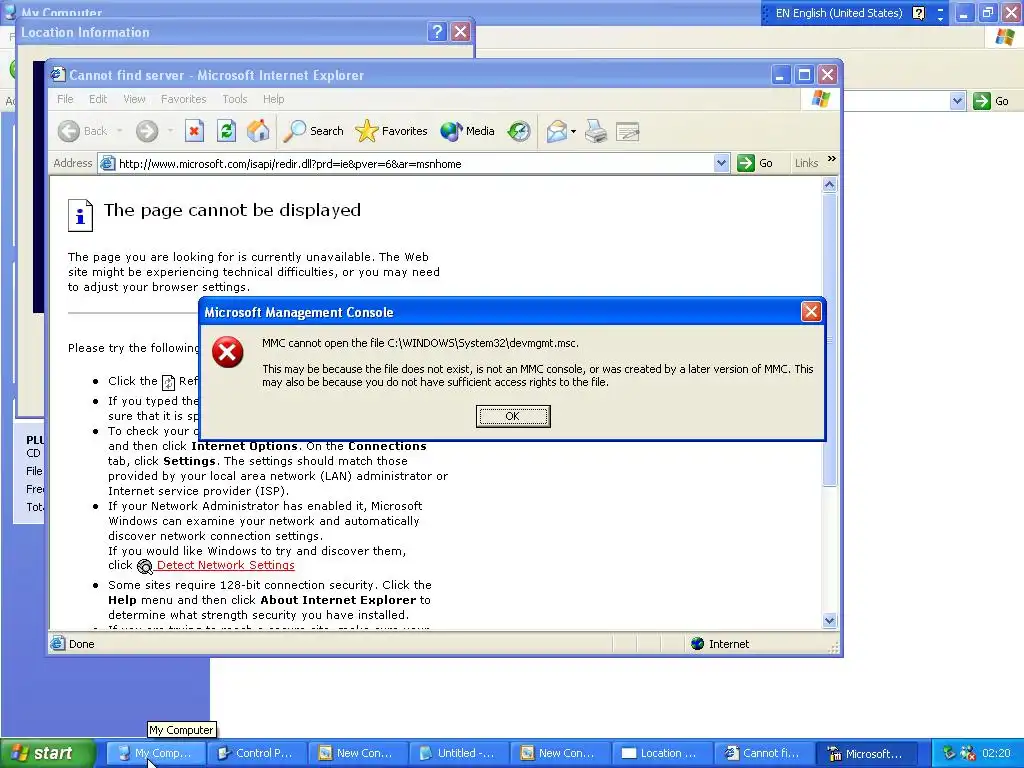Click the Internet Explorer address URL field
1024x768 pixels.
click(x=414, y=164)
